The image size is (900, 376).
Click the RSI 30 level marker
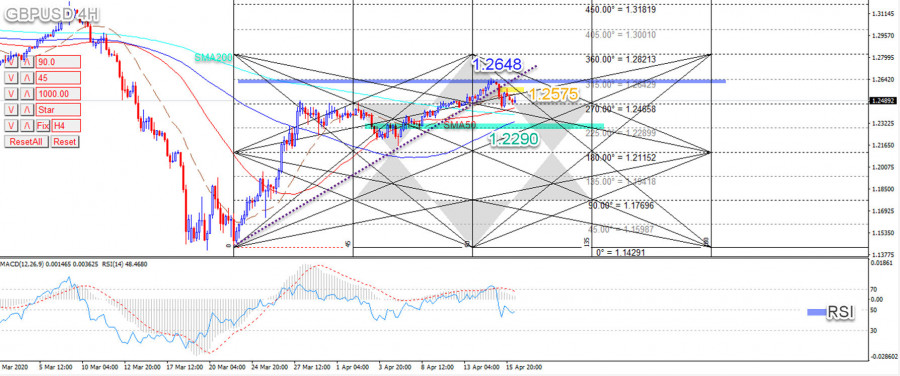pyautogui.click(x=875, y=330)
